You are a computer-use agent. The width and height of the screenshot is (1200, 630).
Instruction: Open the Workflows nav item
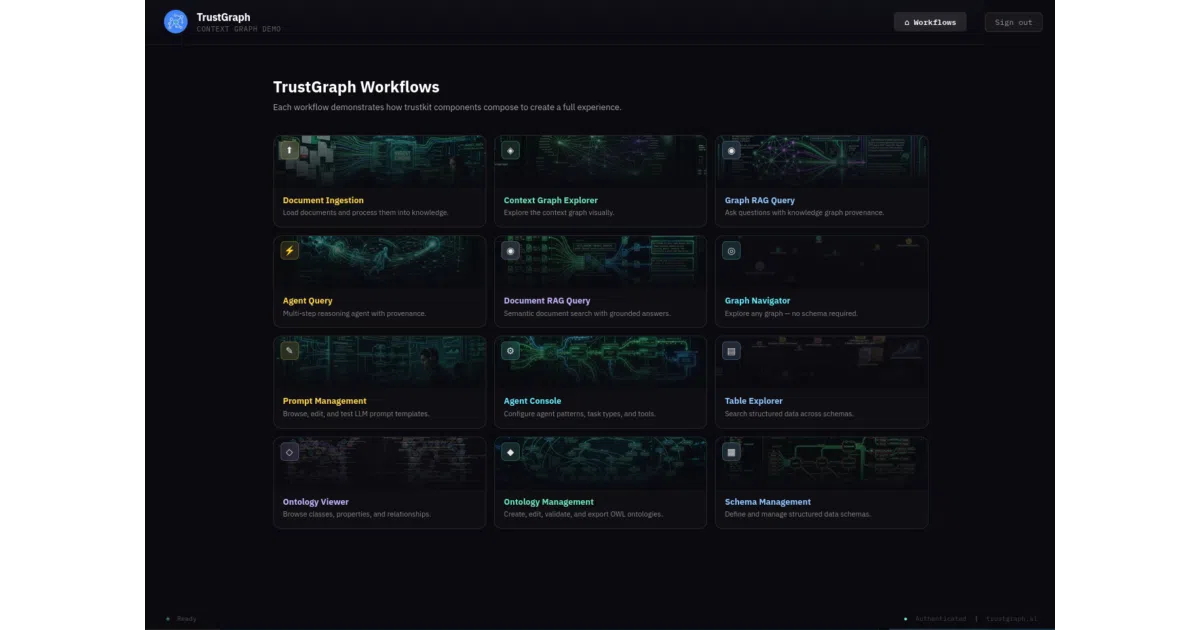pyautogui.click(x=930, y=22)
